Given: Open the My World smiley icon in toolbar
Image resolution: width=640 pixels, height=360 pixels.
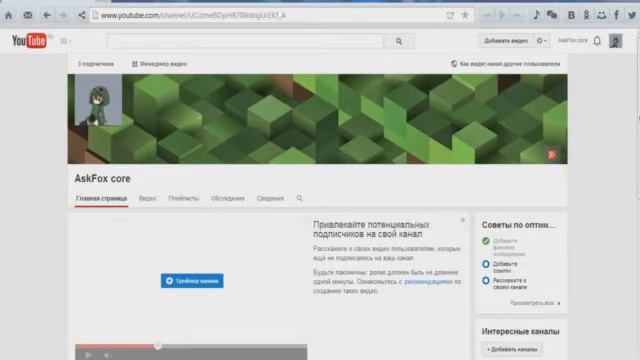Looking at the screenshot, I should tap(601, 16).
